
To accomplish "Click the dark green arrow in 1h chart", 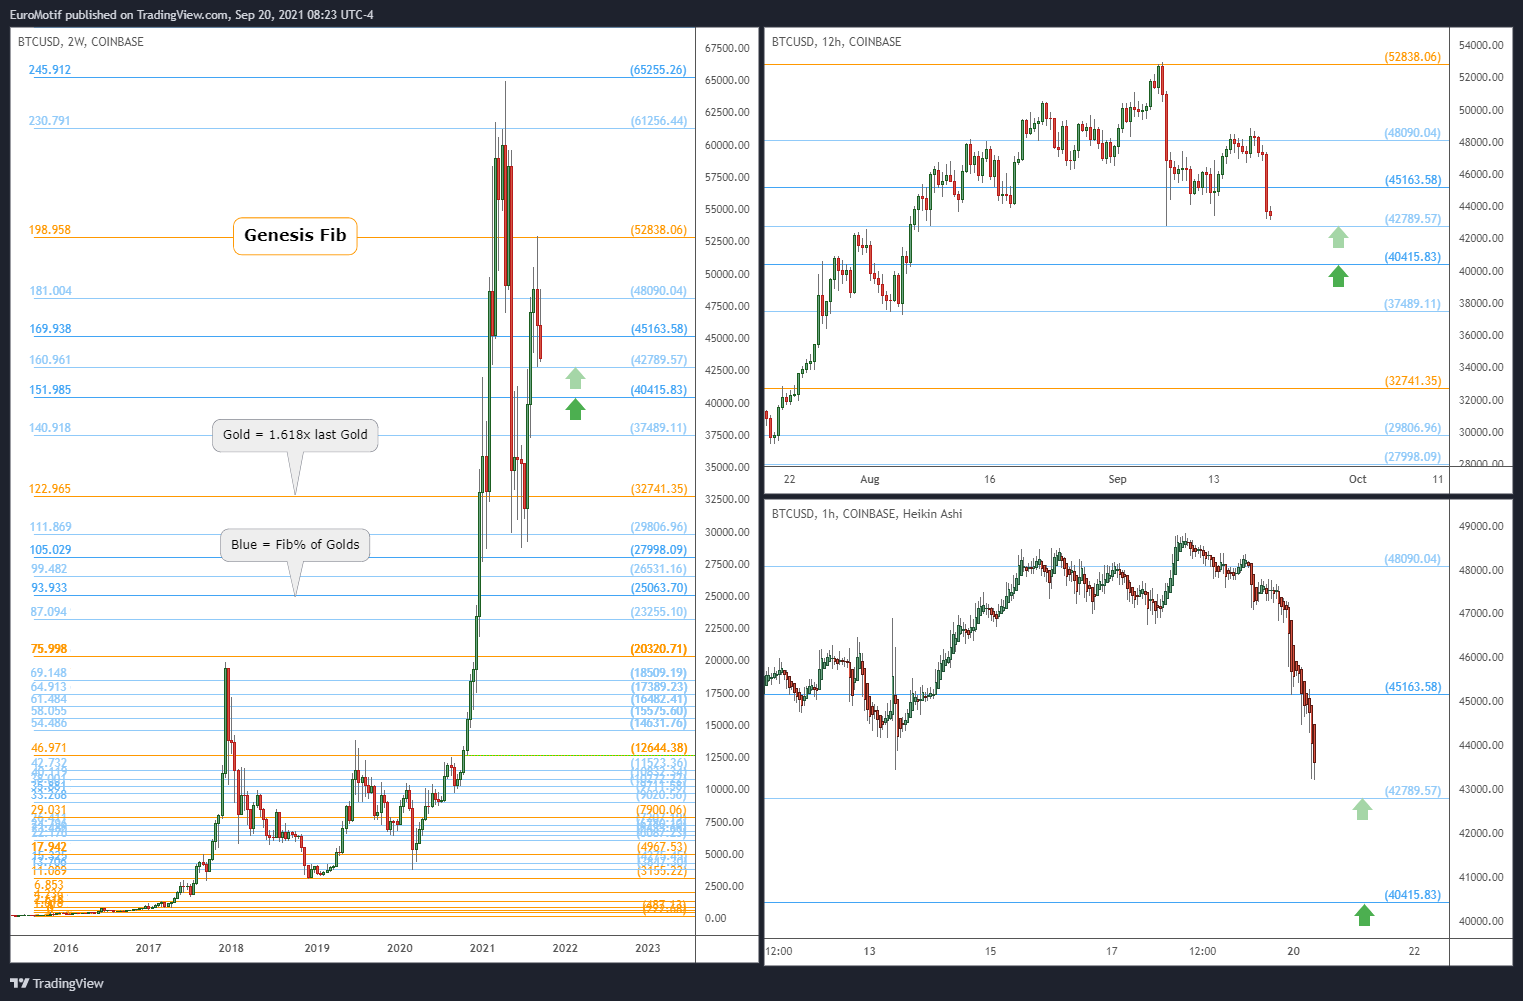I will pos(1364,914).
